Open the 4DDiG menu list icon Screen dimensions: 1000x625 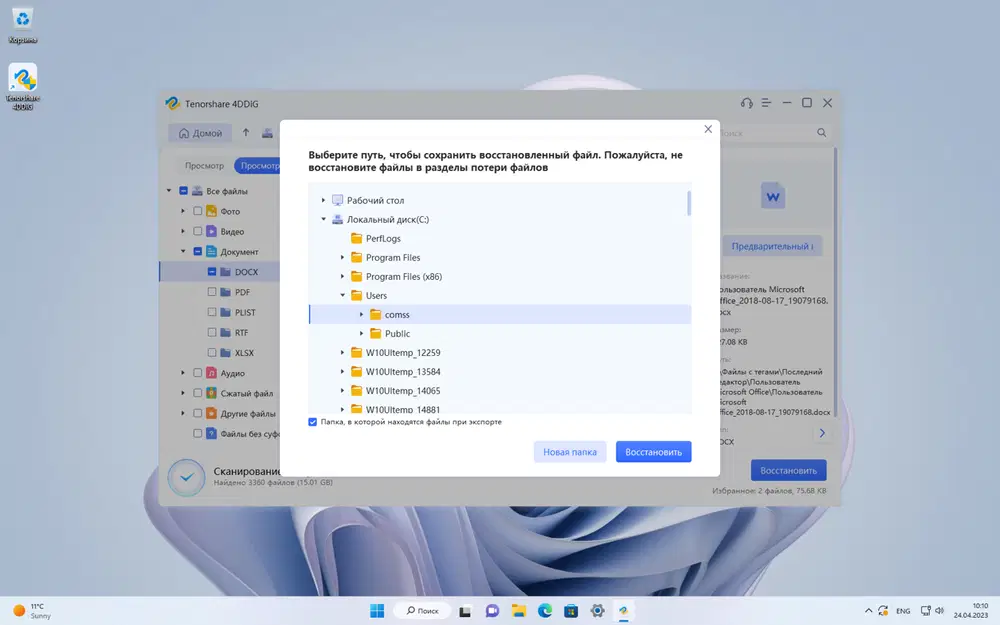[x=766, y=103]
